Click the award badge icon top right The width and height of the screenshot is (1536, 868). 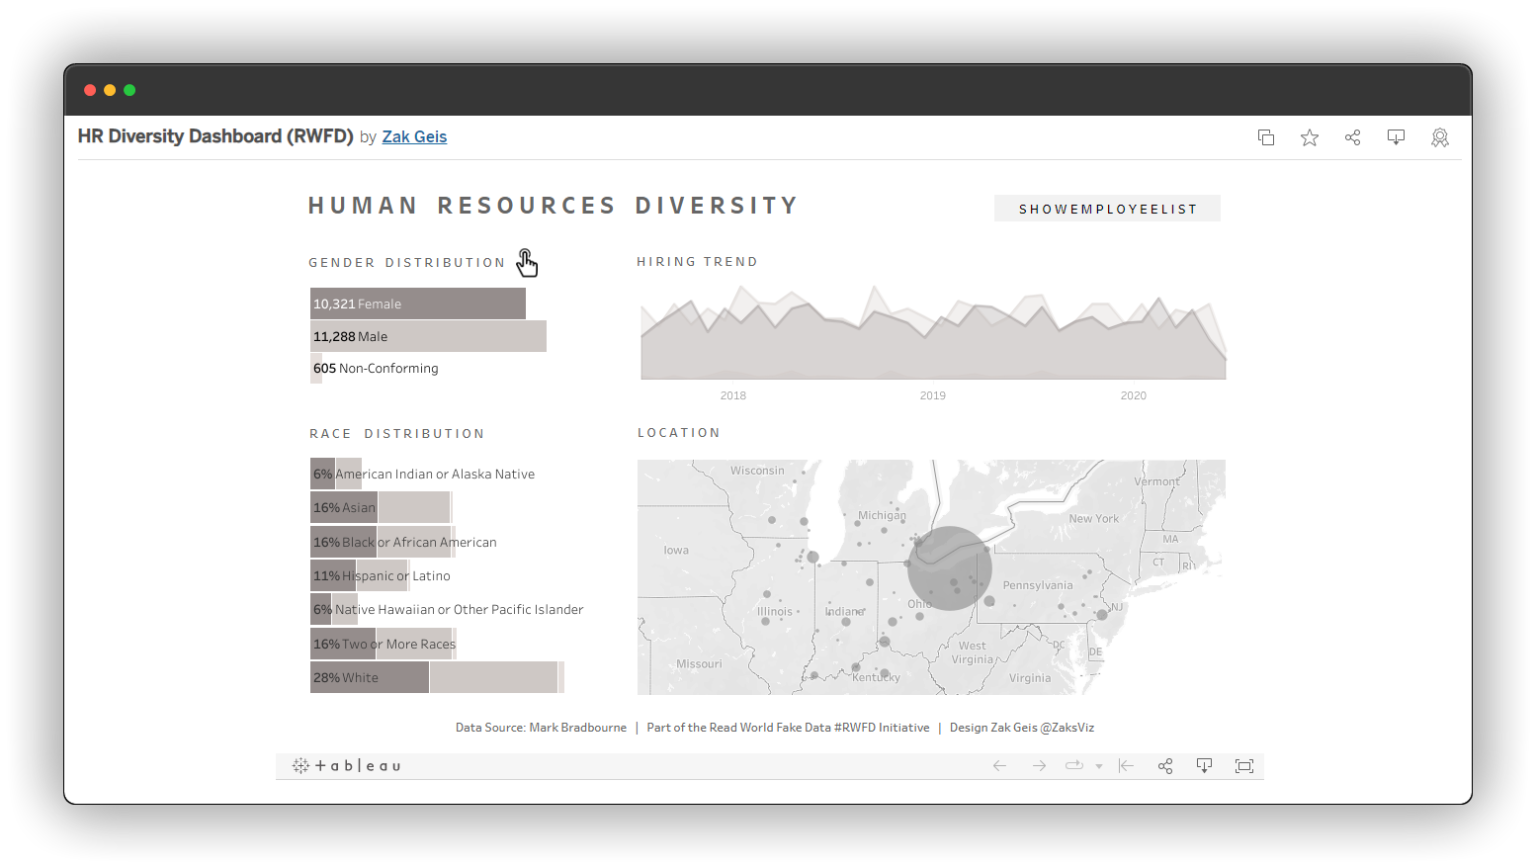[x=1440, y=137]
